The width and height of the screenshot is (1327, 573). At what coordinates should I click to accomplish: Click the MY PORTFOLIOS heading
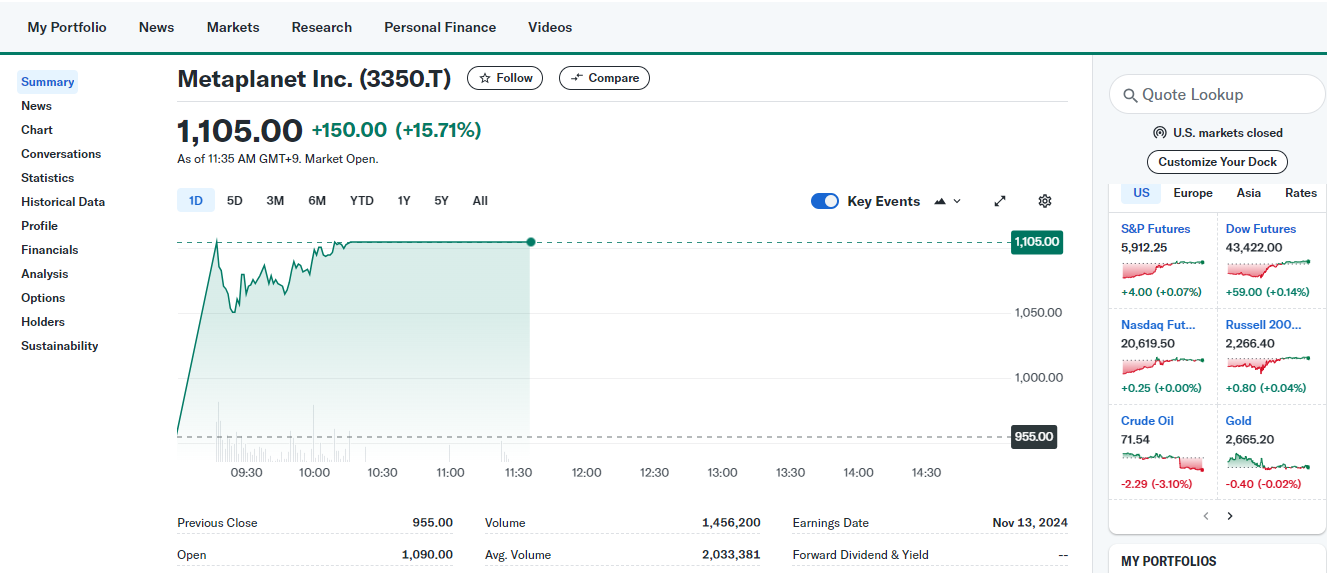1169,562
